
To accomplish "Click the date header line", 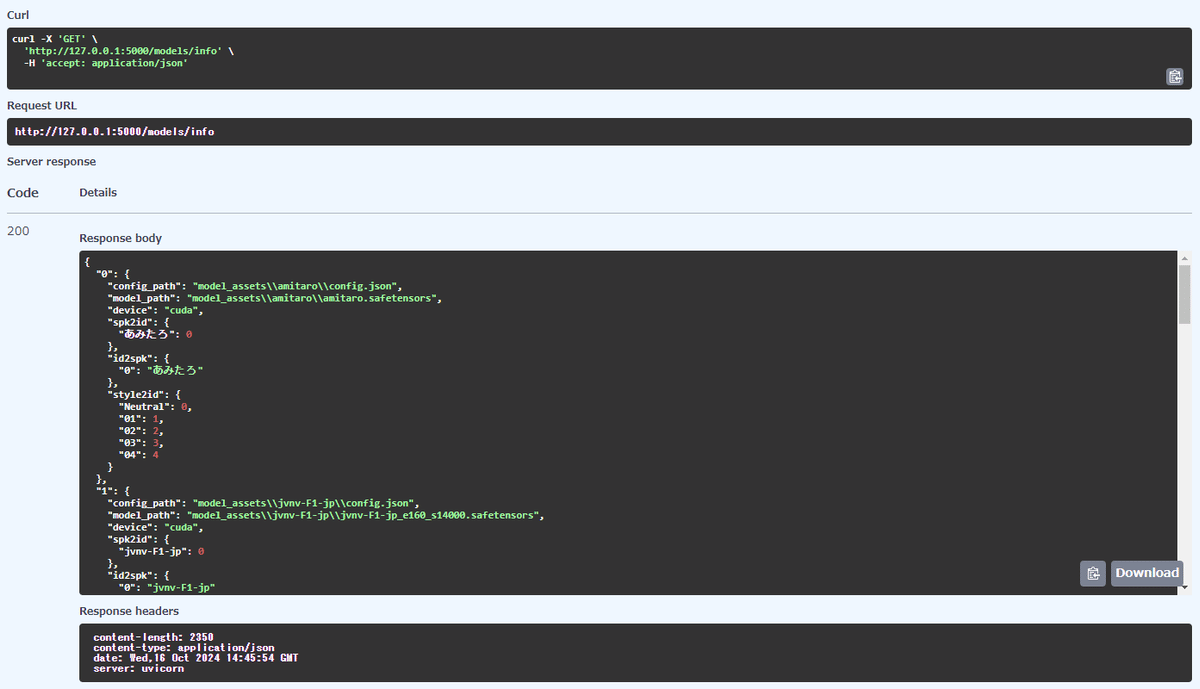I will click(196, 658).
